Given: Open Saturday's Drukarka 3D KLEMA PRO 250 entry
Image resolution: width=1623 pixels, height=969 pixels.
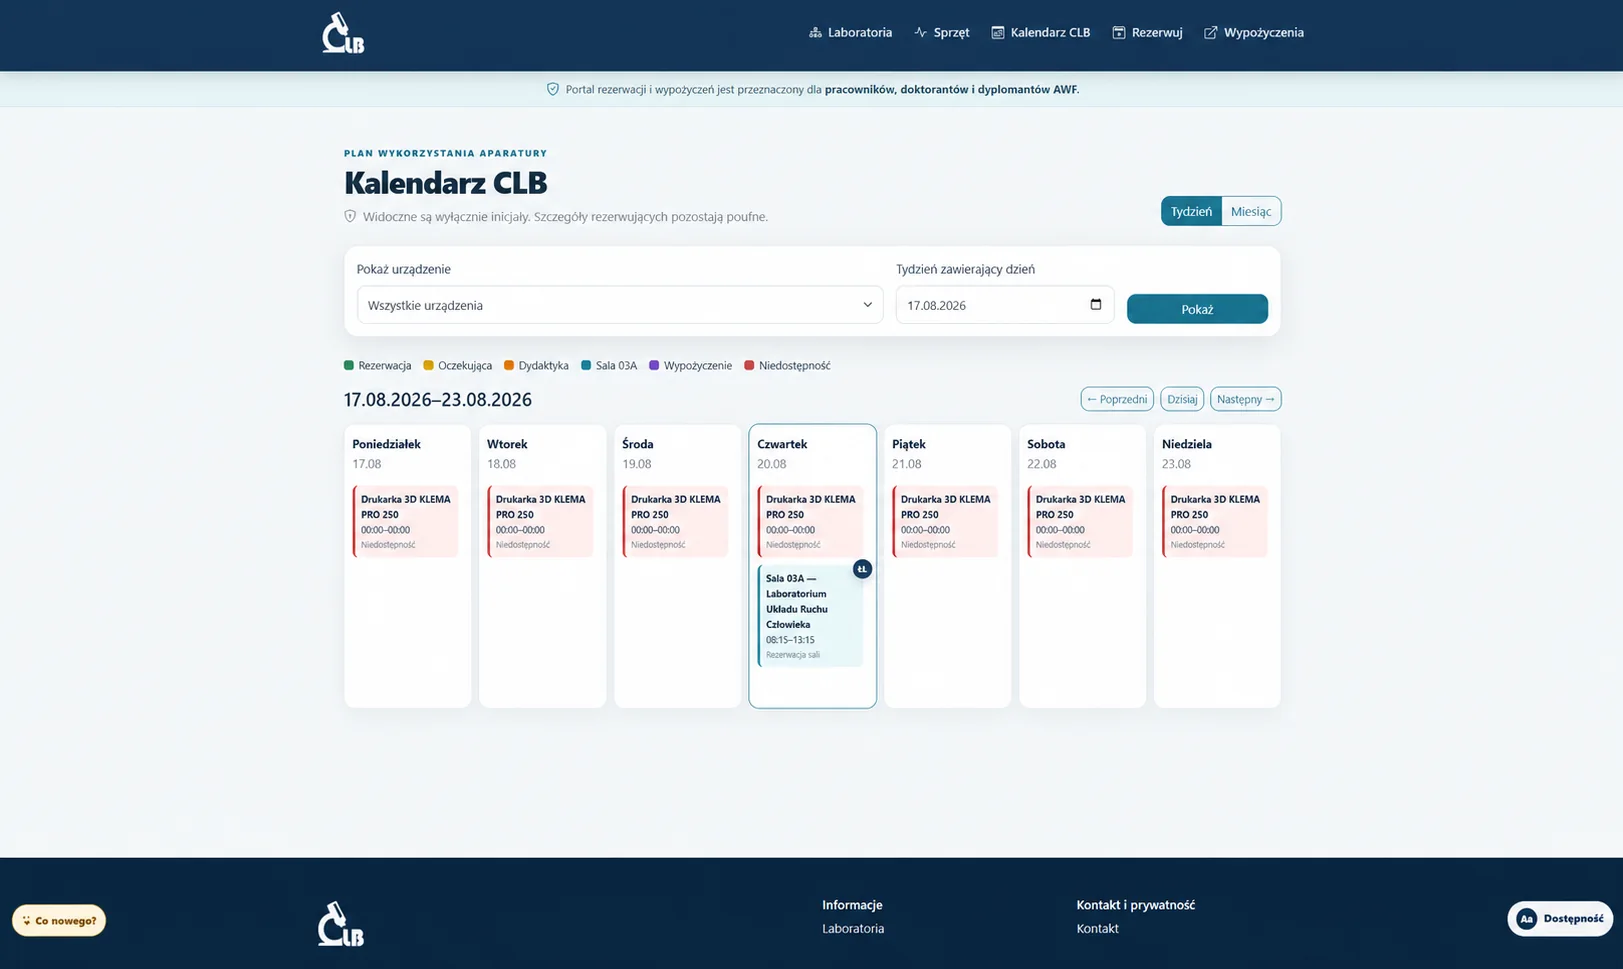Looking at the screenshot, I should [1080, 521].
